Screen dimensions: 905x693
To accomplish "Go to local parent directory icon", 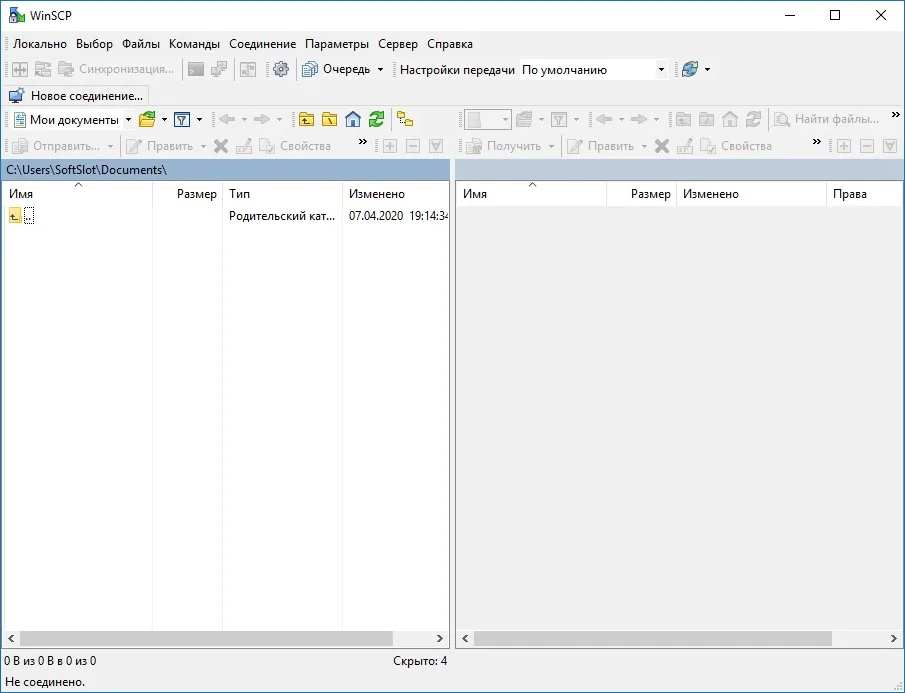I will pos(306,119).
